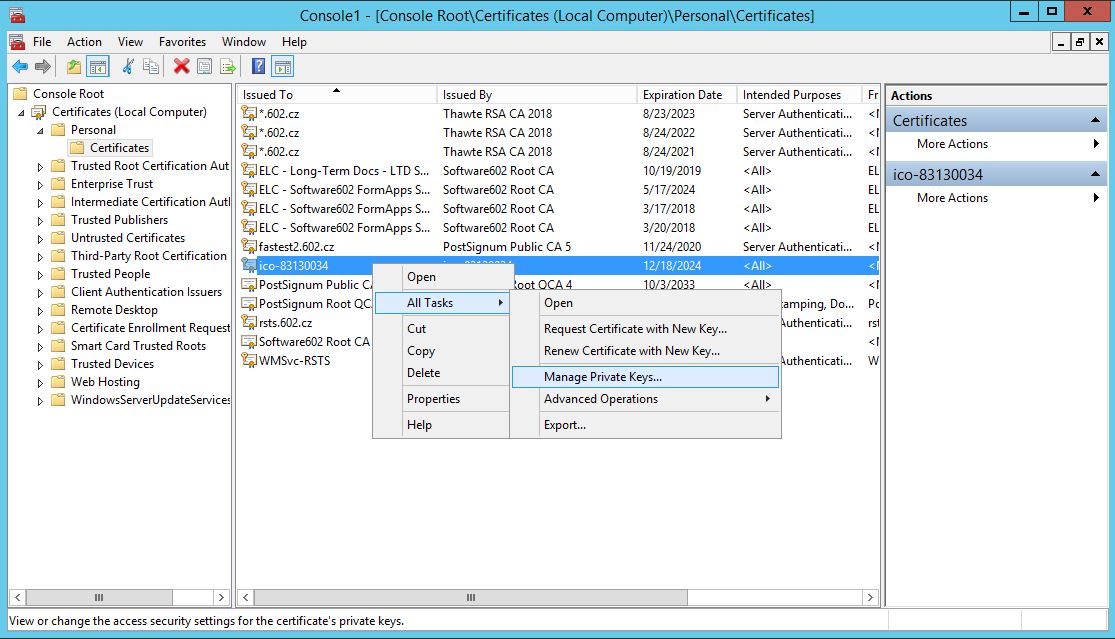Choose Manage Private Keys... from submenu
Image resolution: width=1115 pixels, height=639 pixels.
603,377
